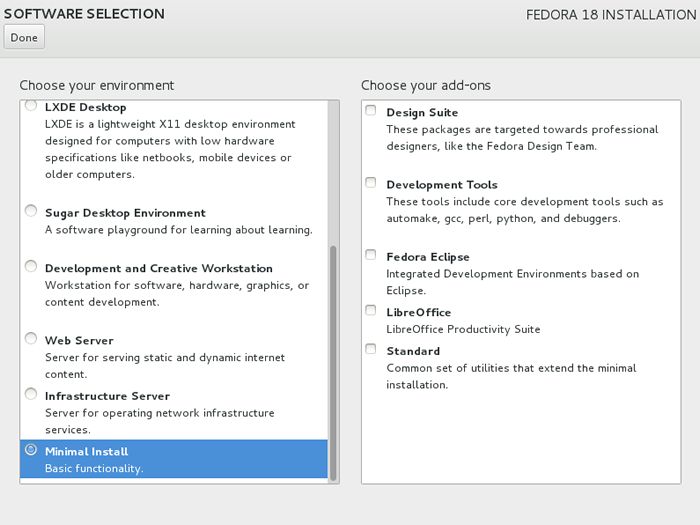
Task: Select the Web Server radio button
Action: point(31,338)
